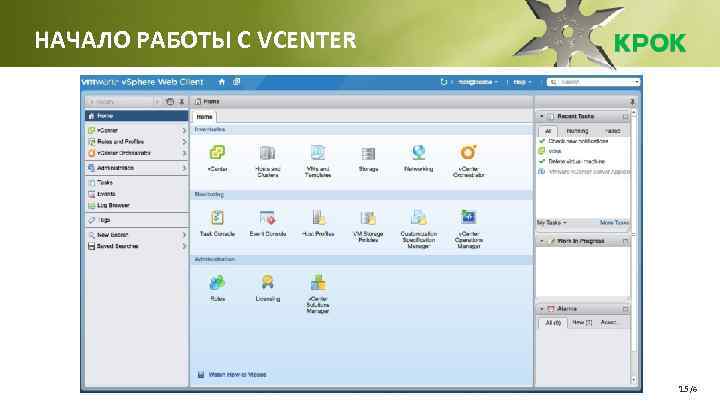The width and height of the screenshot is (720, 405).
Task: Collapse the Work In Progress panel arrow
Action: (x=542, y=241)
